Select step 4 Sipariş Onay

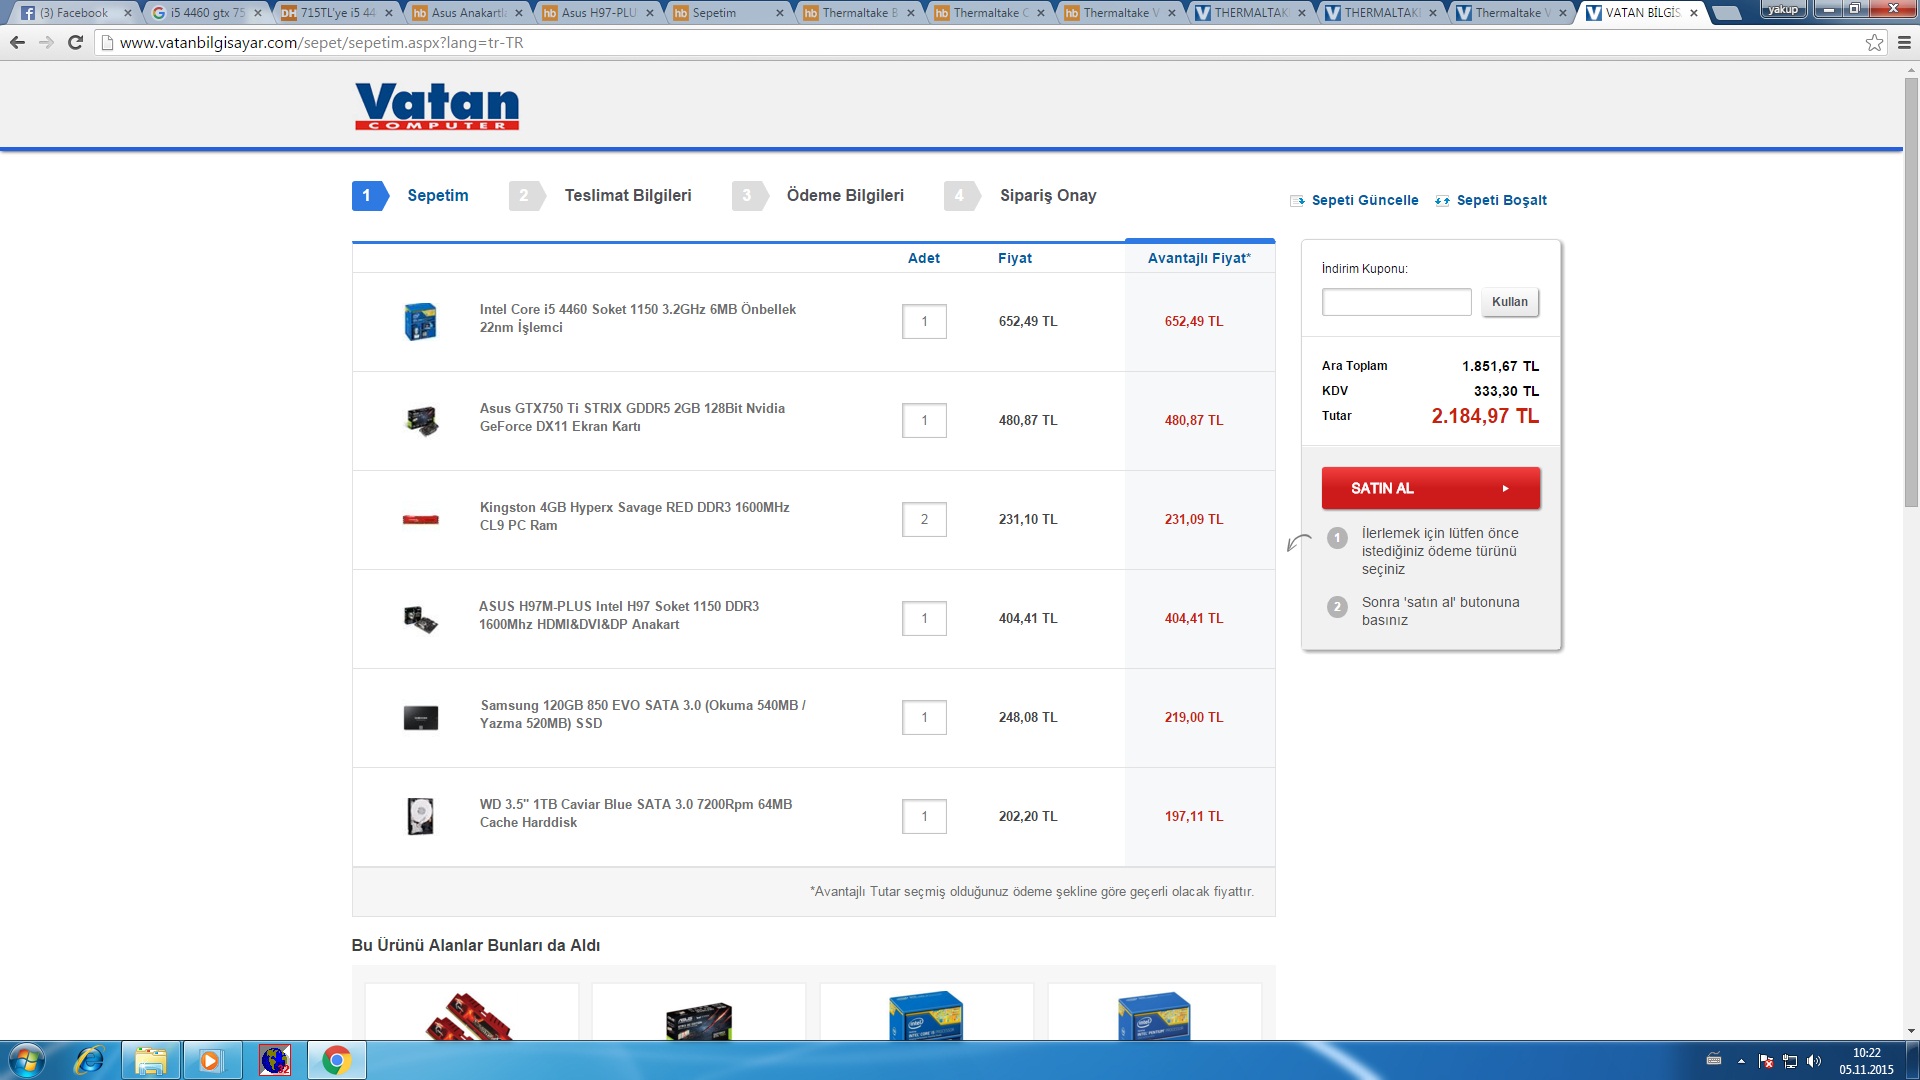(x=1020, y=196)
